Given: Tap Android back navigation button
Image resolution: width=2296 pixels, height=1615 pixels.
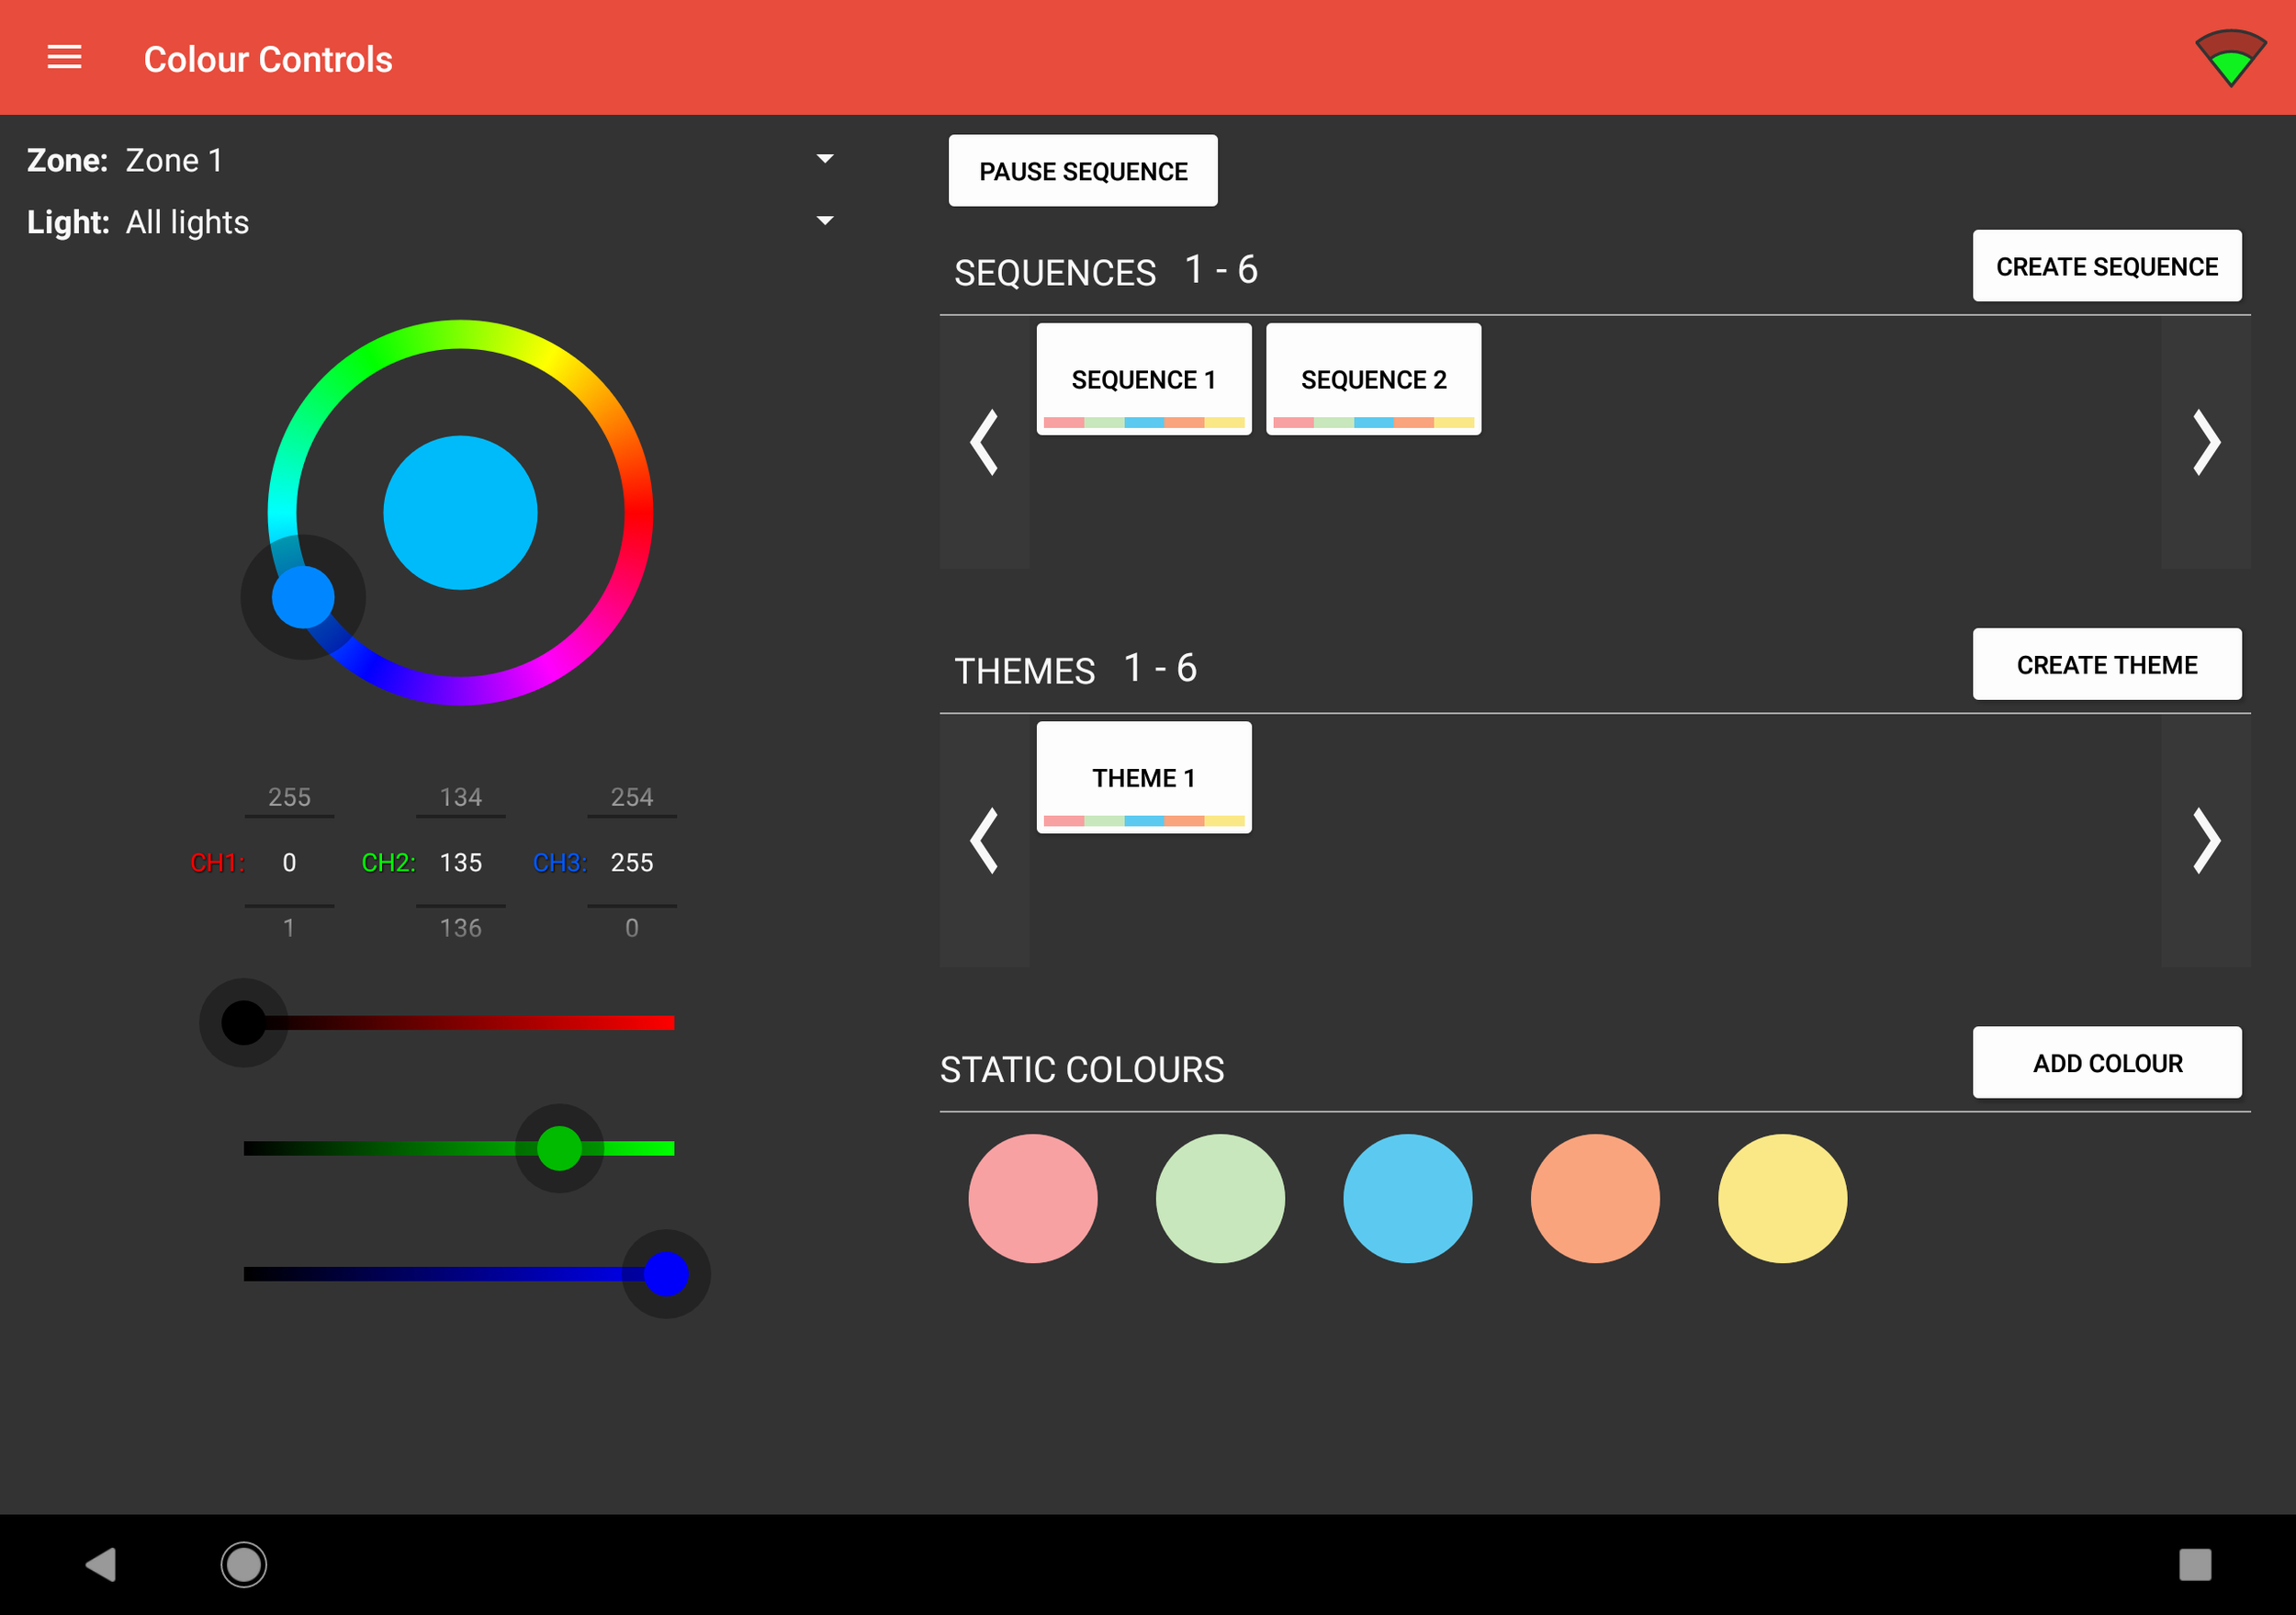Looking at the screenshot, I should (x=101, y=1564).
